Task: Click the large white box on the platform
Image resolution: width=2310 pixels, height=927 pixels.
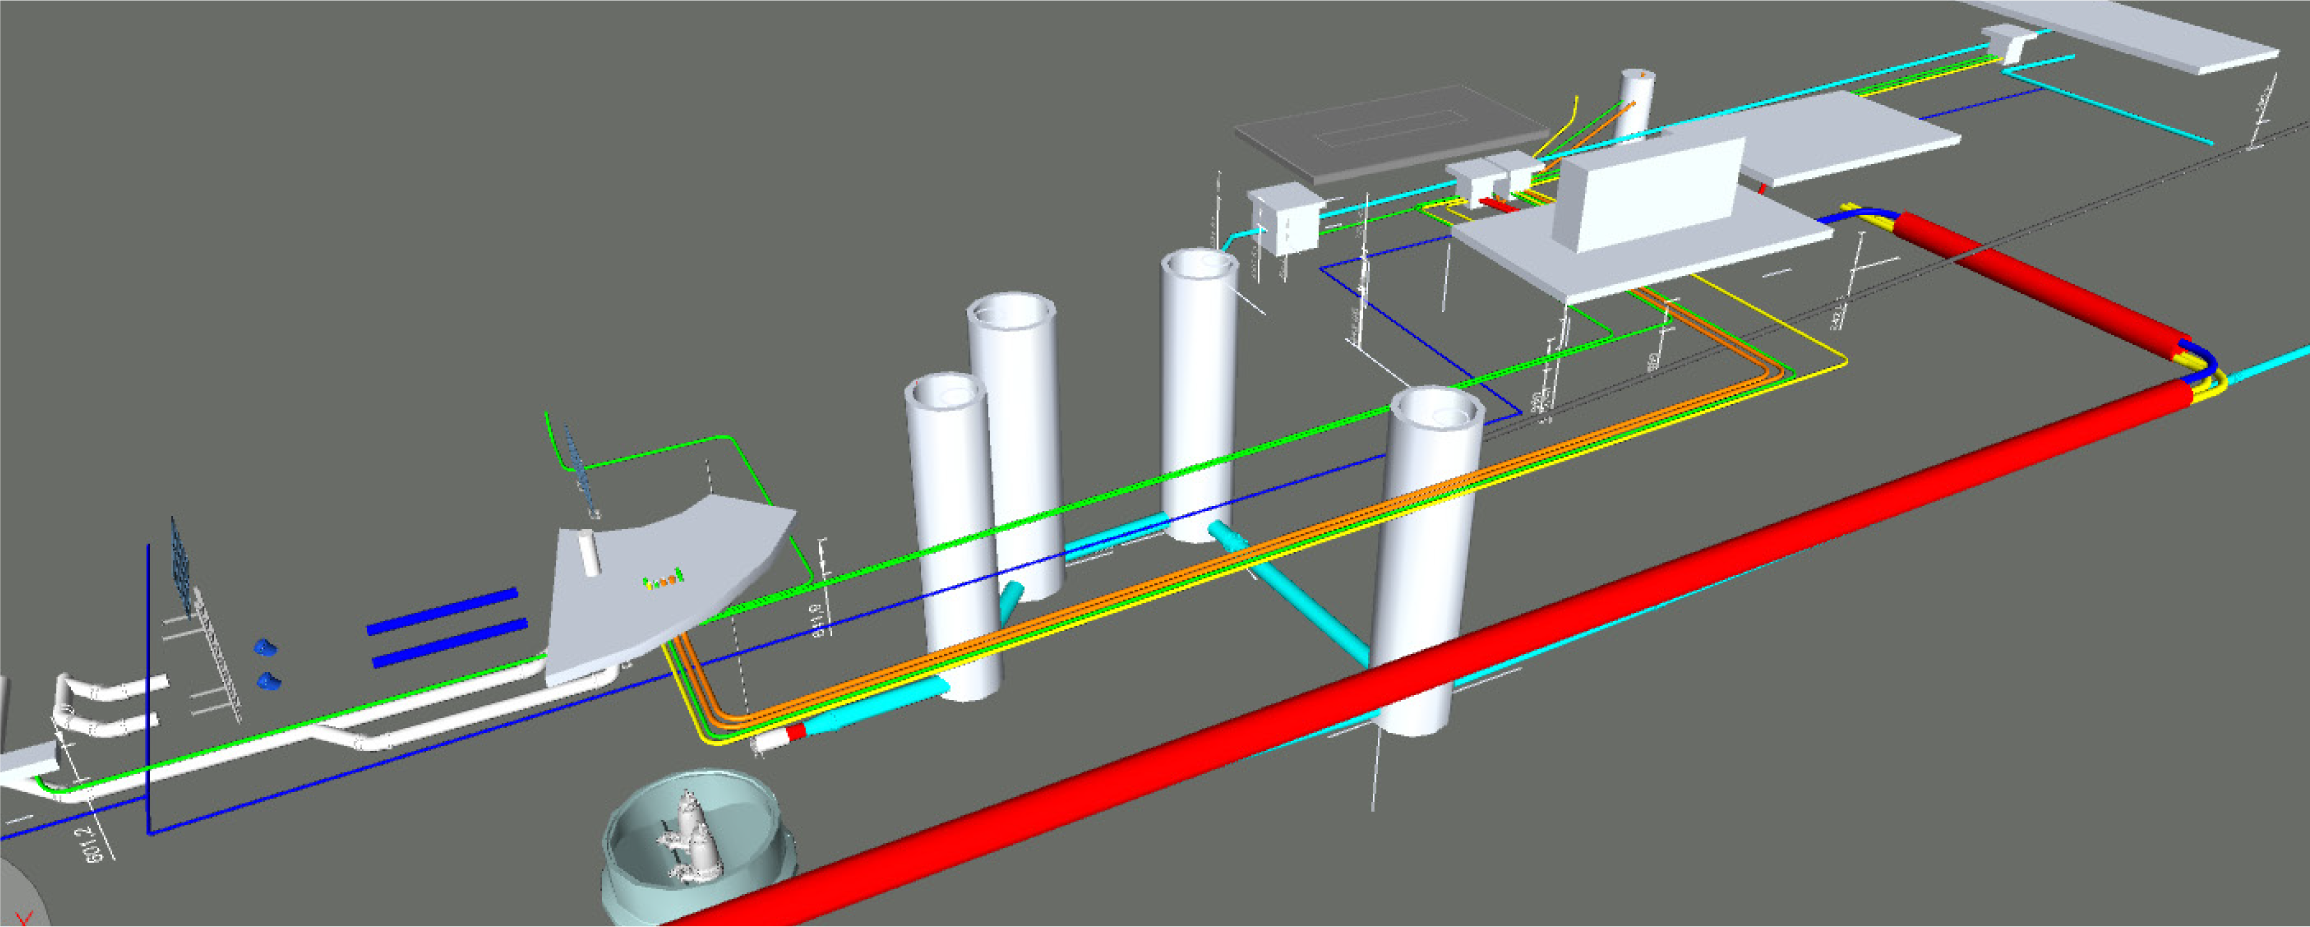Action: tap(1650, 195)
